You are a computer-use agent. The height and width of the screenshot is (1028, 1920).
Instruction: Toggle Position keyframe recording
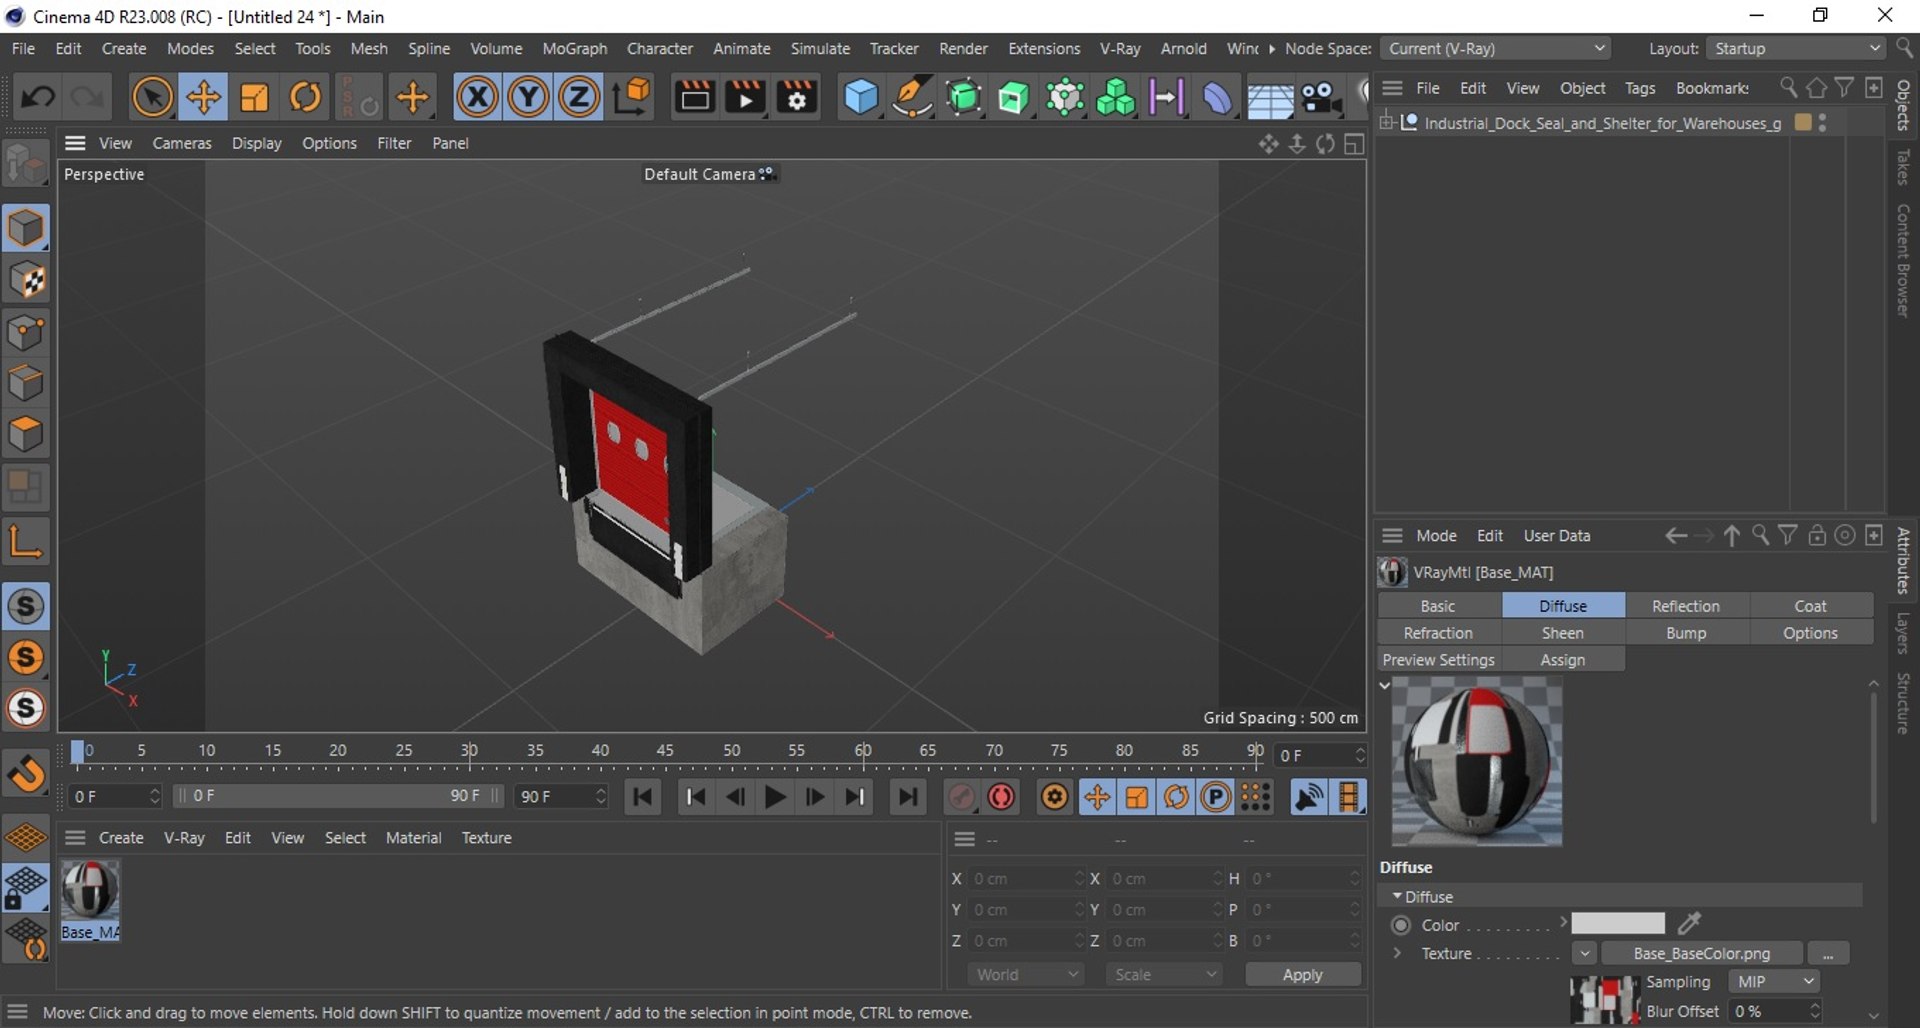[1097, 797]
